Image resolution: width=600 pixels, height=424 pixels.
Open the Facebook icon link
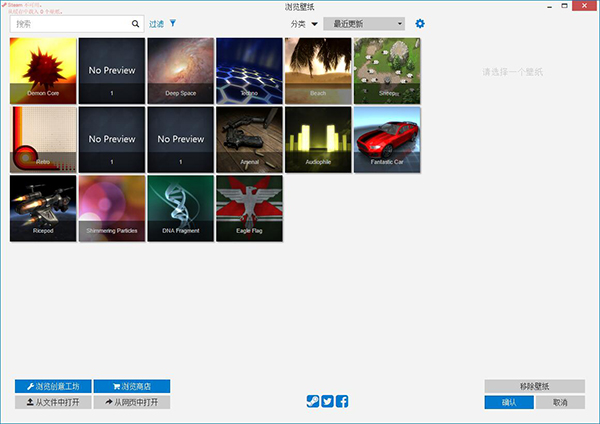pyautogui.click(x=342, y=401)
